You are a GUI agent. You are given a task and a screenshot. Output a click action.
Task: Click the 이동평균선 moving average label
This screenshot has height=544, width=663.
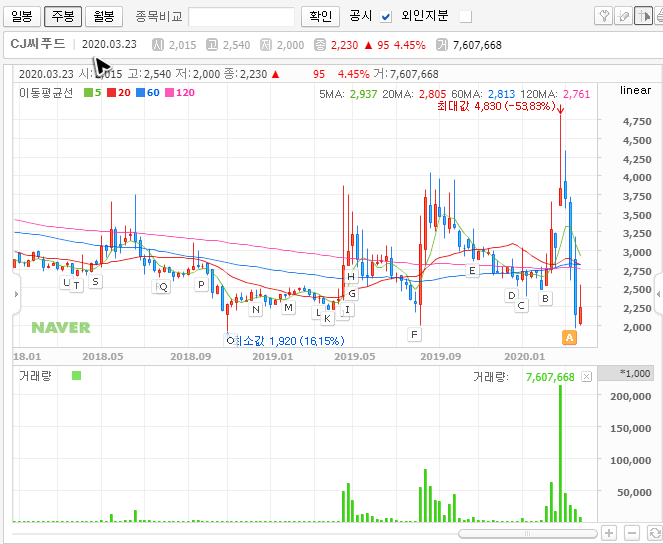[46, 93]
